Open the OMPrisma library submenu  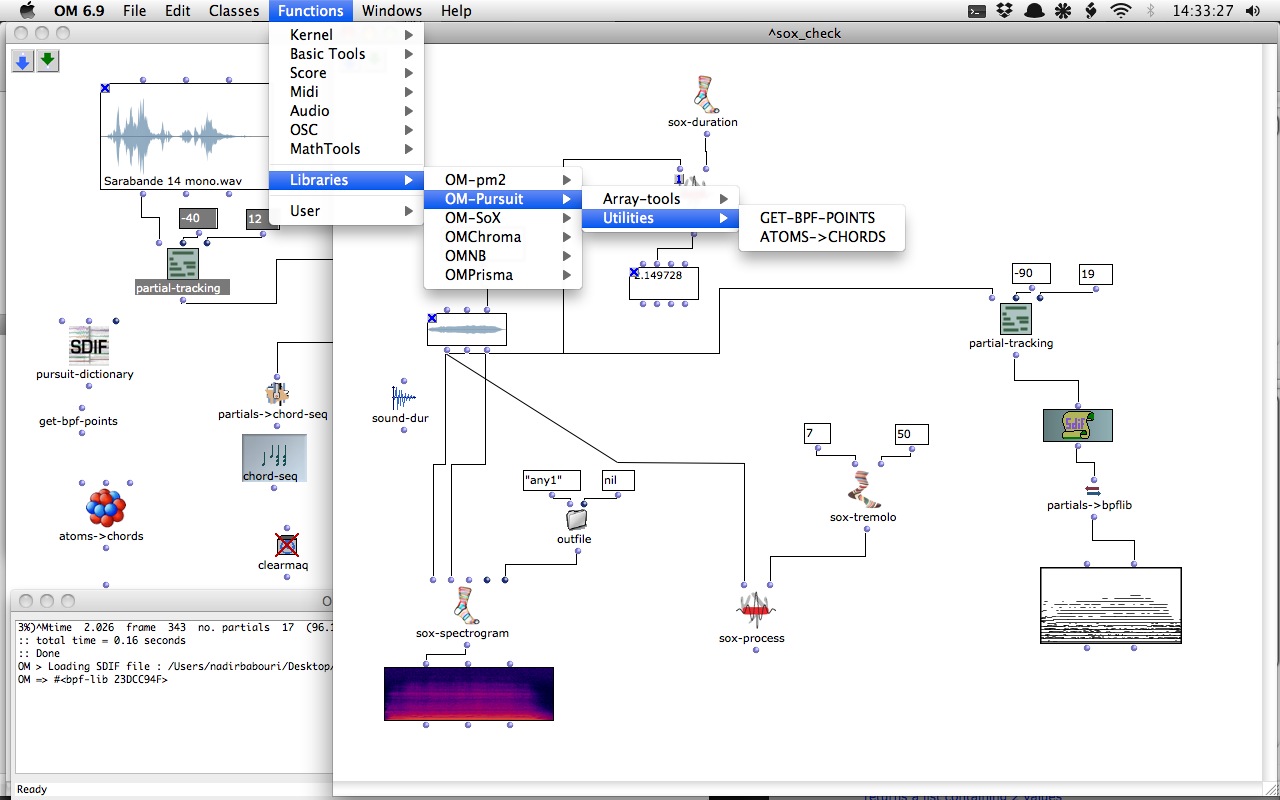pos(503,275)
